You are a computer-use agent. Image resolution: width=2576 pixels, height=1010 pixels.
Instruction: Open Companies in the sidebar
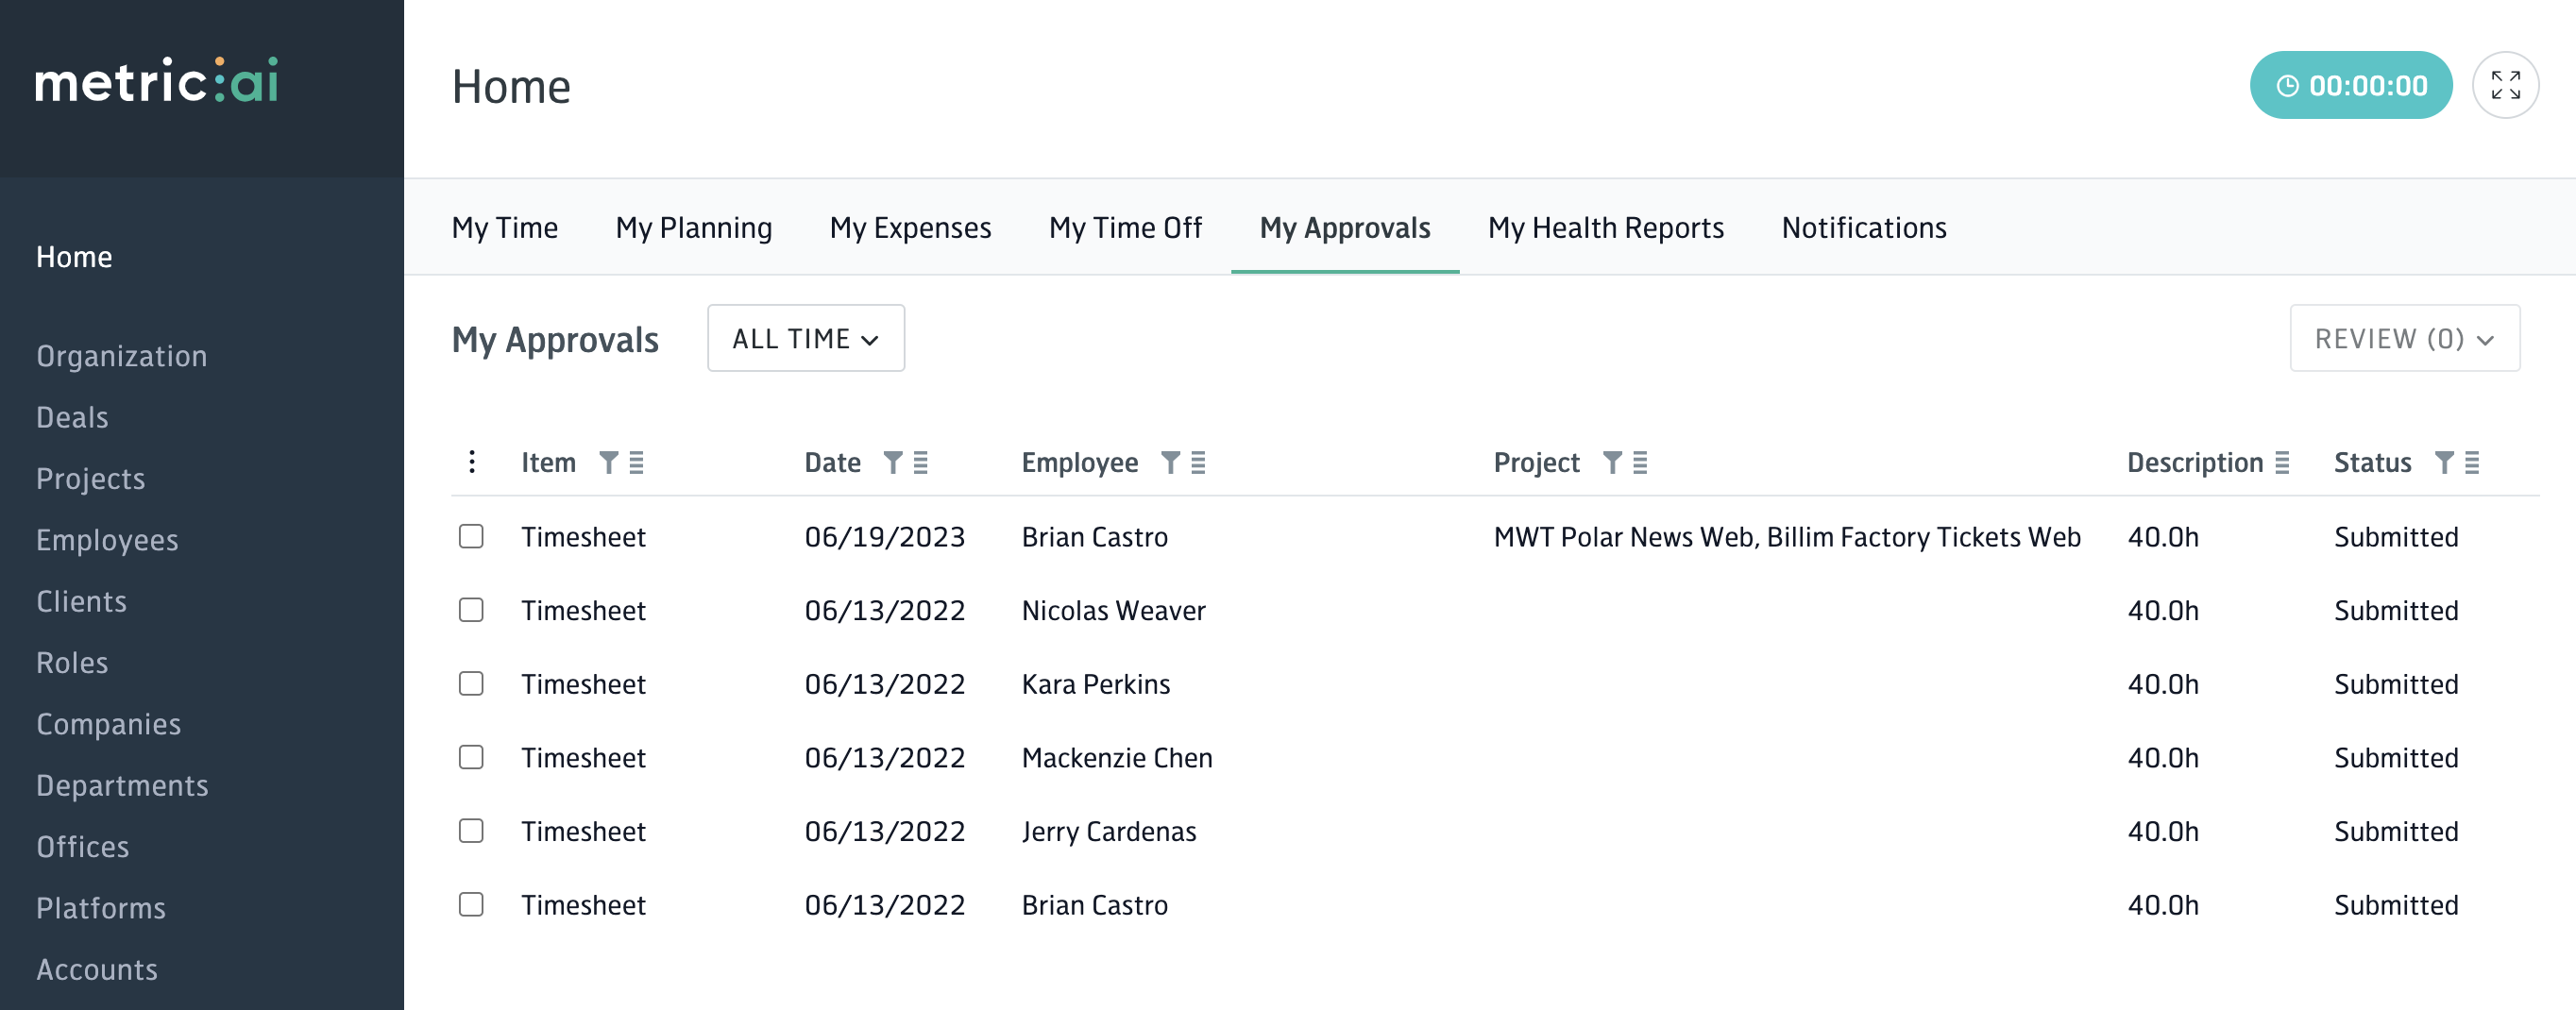[109, 724]
